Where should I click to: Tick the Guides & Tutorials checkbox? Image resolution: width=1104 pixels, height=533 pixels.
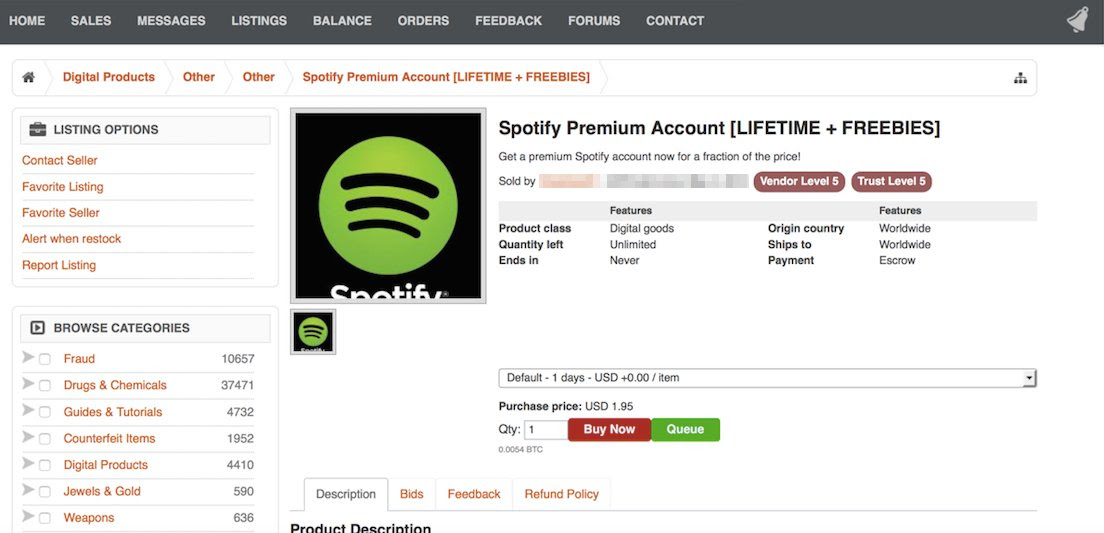(x=45, y=412)
